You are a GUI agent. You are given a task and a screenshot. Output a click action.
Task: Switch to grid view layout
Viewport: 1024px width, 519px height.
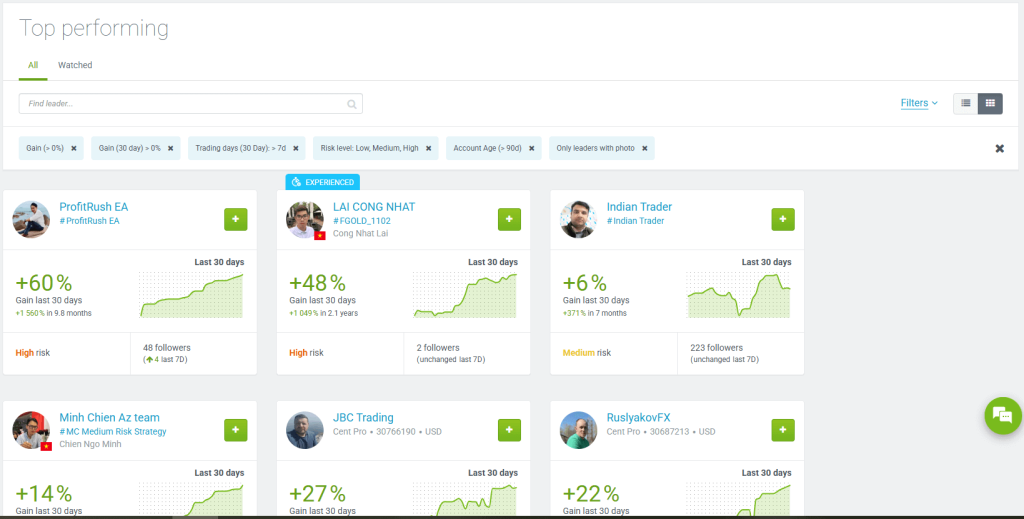[x=990, y=103]
